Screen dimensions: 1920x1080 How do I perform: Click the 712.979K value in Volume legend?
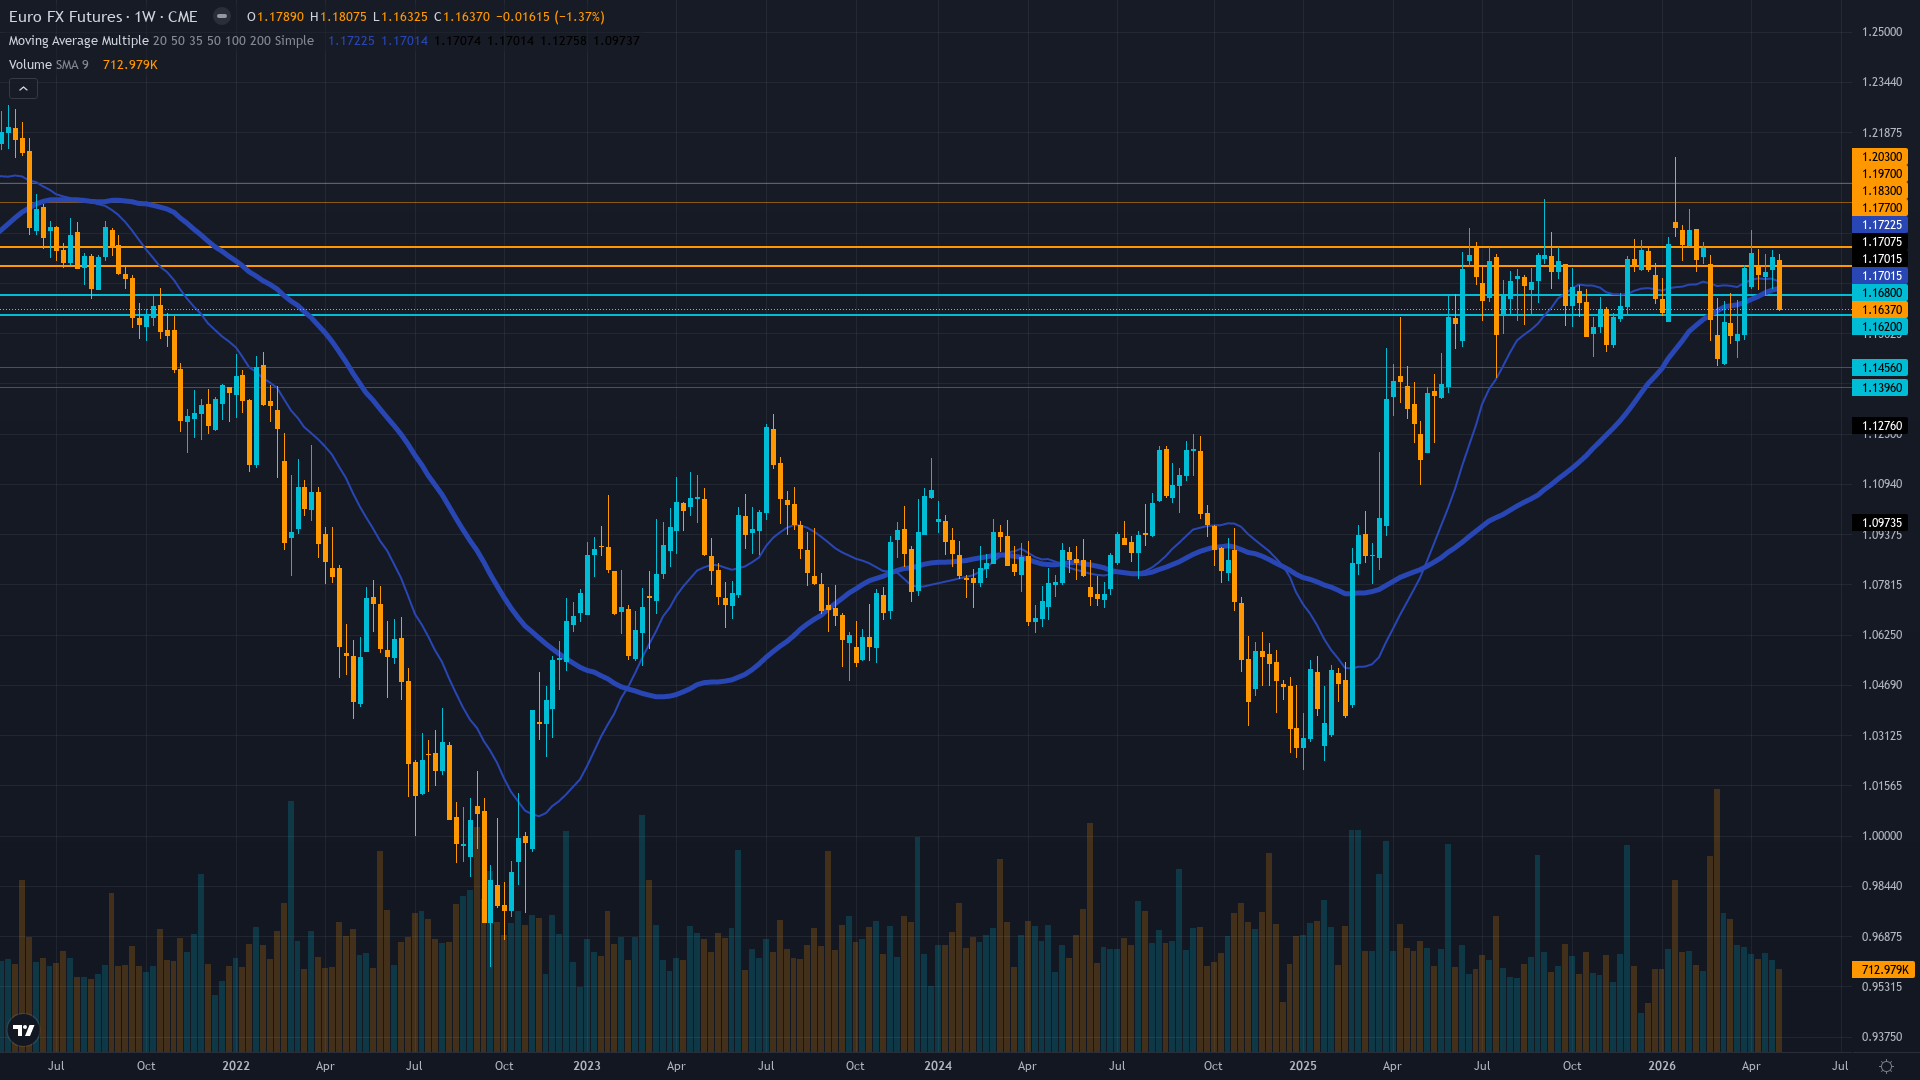[130, 65]
